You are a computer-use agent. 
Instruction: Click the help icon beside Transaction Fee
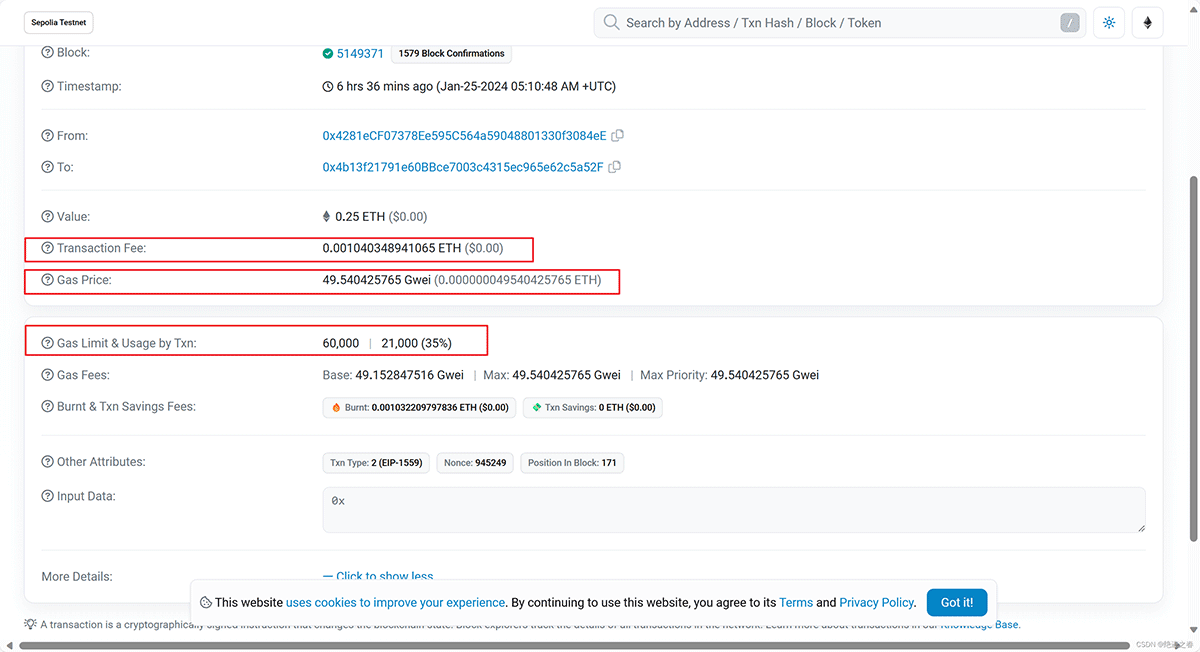coord(47,248)
